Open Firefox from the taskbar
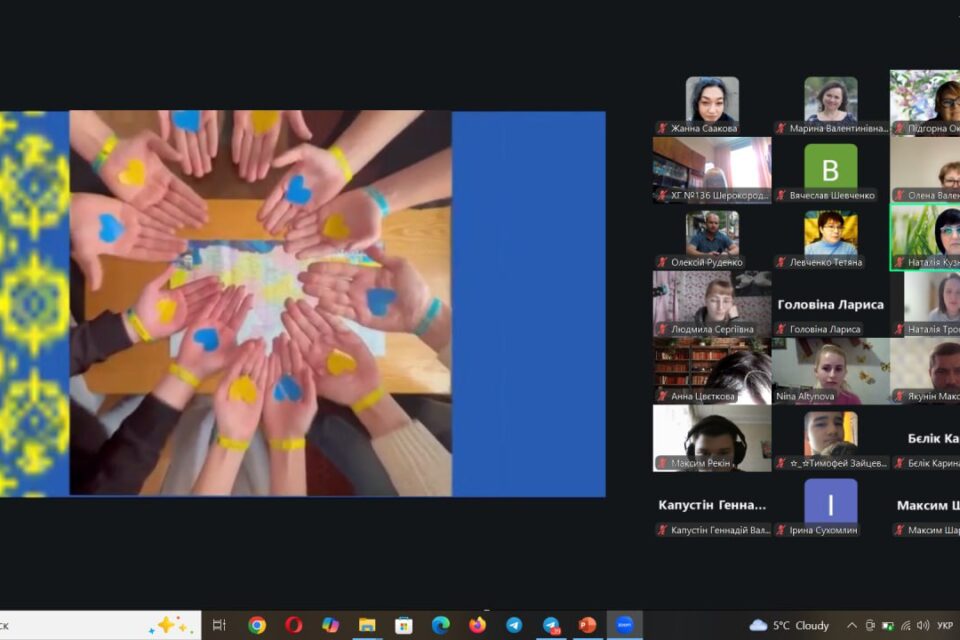 coord(477,625)
